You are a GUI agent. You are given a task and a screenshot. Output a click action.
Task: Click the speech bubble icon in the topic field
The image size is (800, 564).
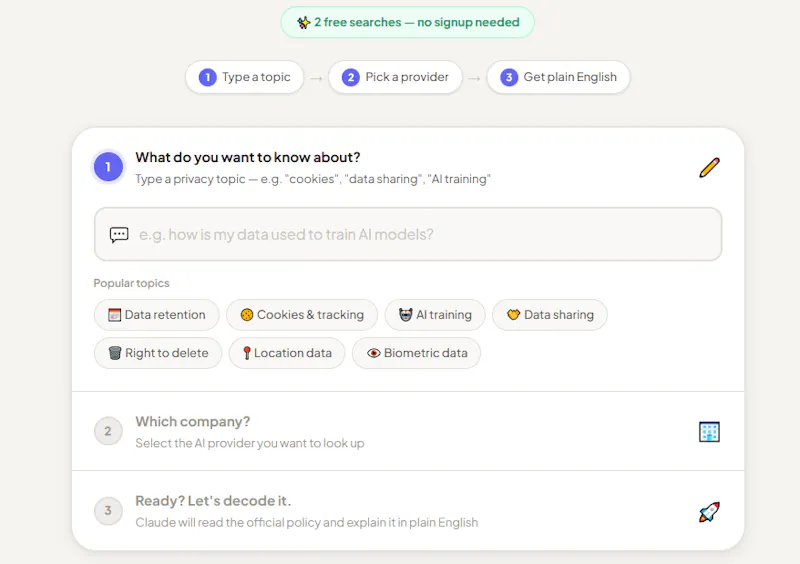[119, 234]
